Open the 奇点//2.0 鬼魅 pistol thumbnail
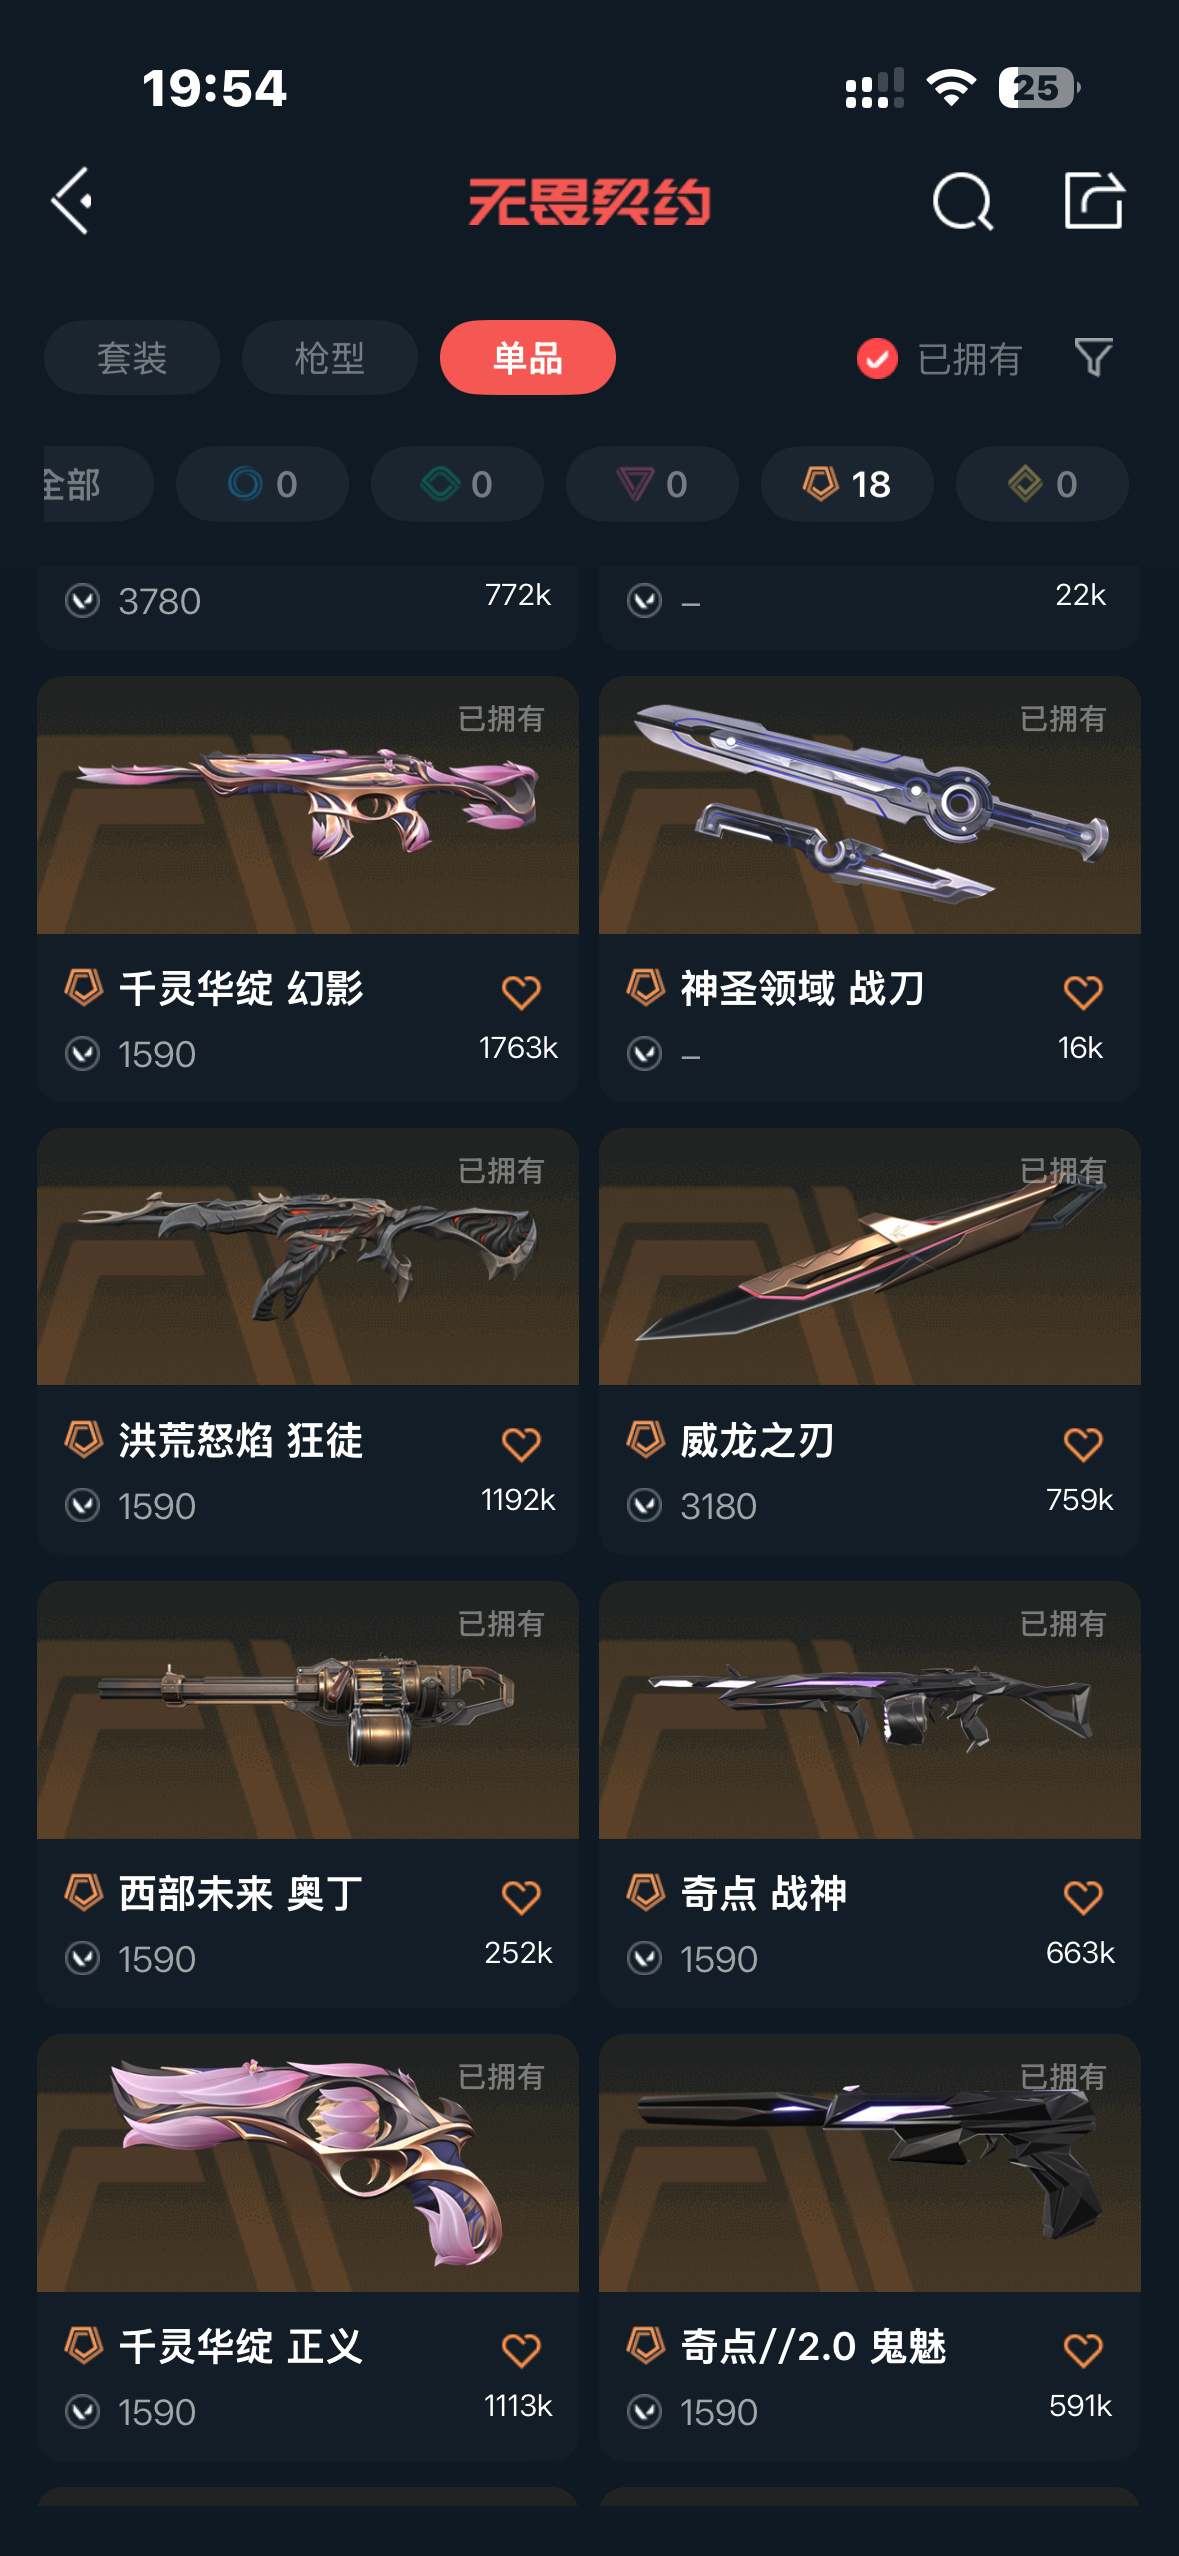The width and height of the screenshot is (1179, 2556). click(869, 2162)
